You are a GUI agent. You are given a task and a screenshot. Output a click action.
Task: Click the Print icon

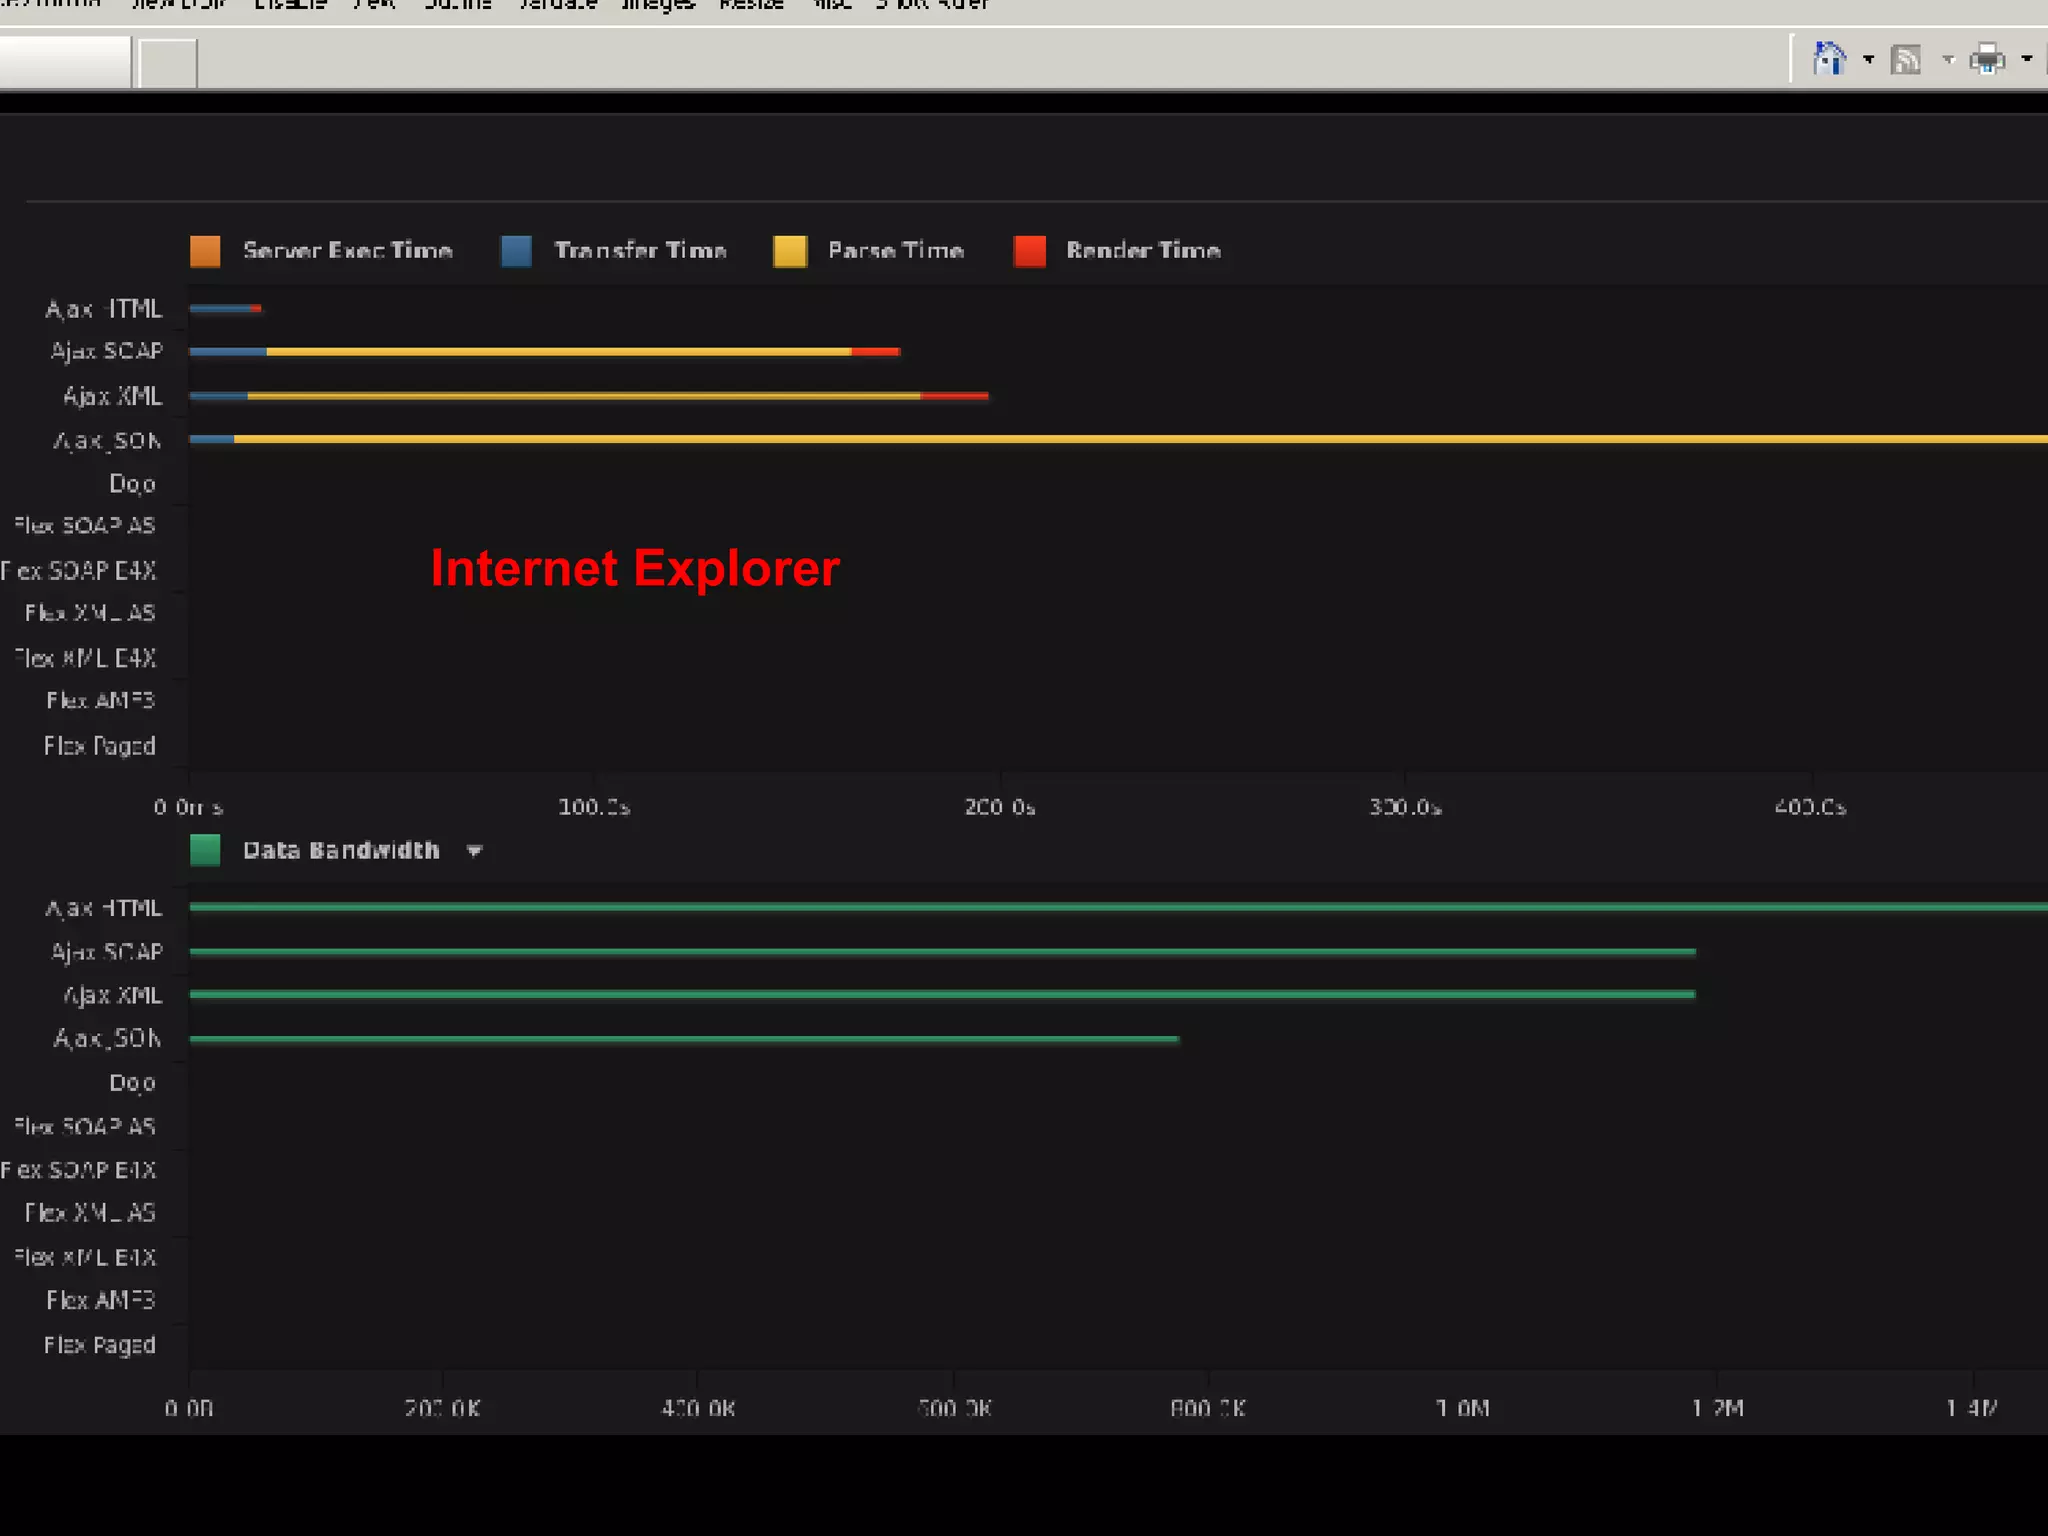coord(1987,60)
